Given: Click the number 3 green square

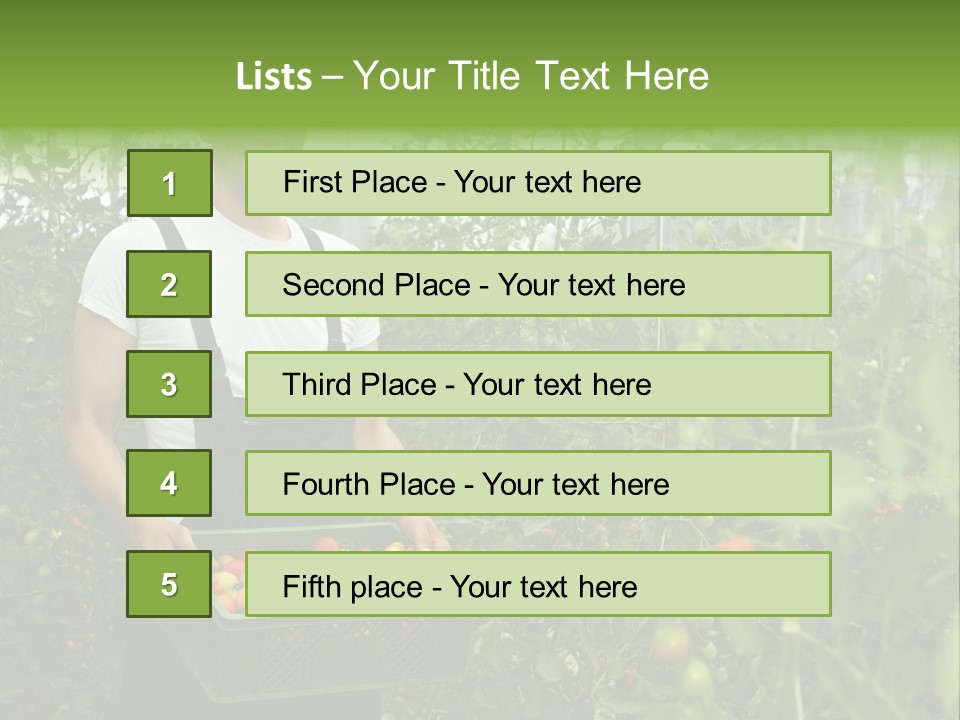Looking at the screenshot, I should click(x=169, y=384).
